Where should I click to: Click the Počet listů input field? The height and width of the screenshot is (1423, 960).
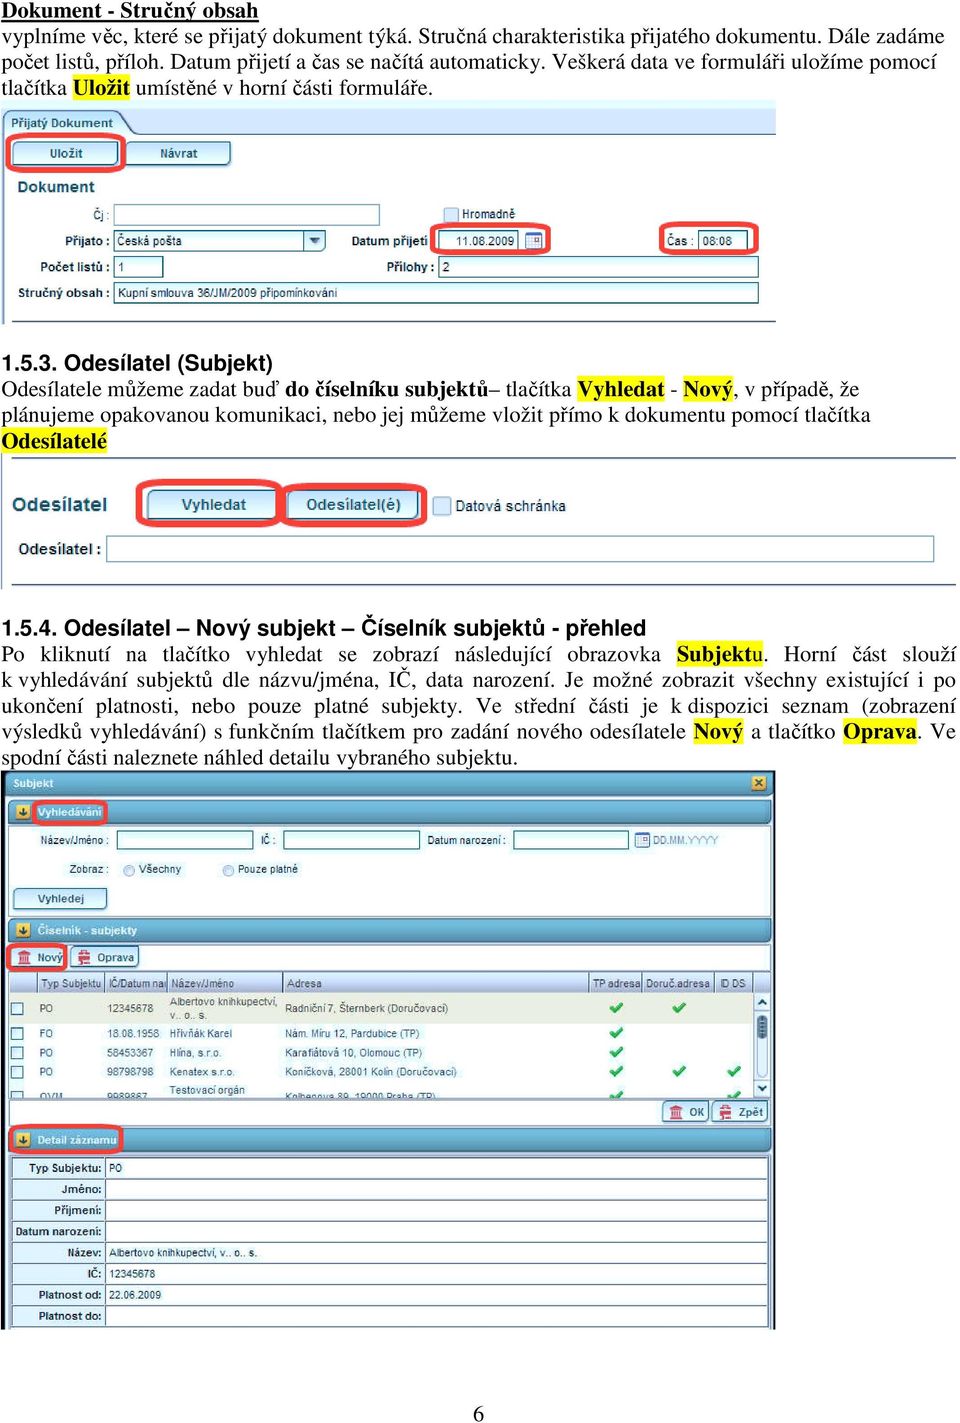[x=138, y=267]
